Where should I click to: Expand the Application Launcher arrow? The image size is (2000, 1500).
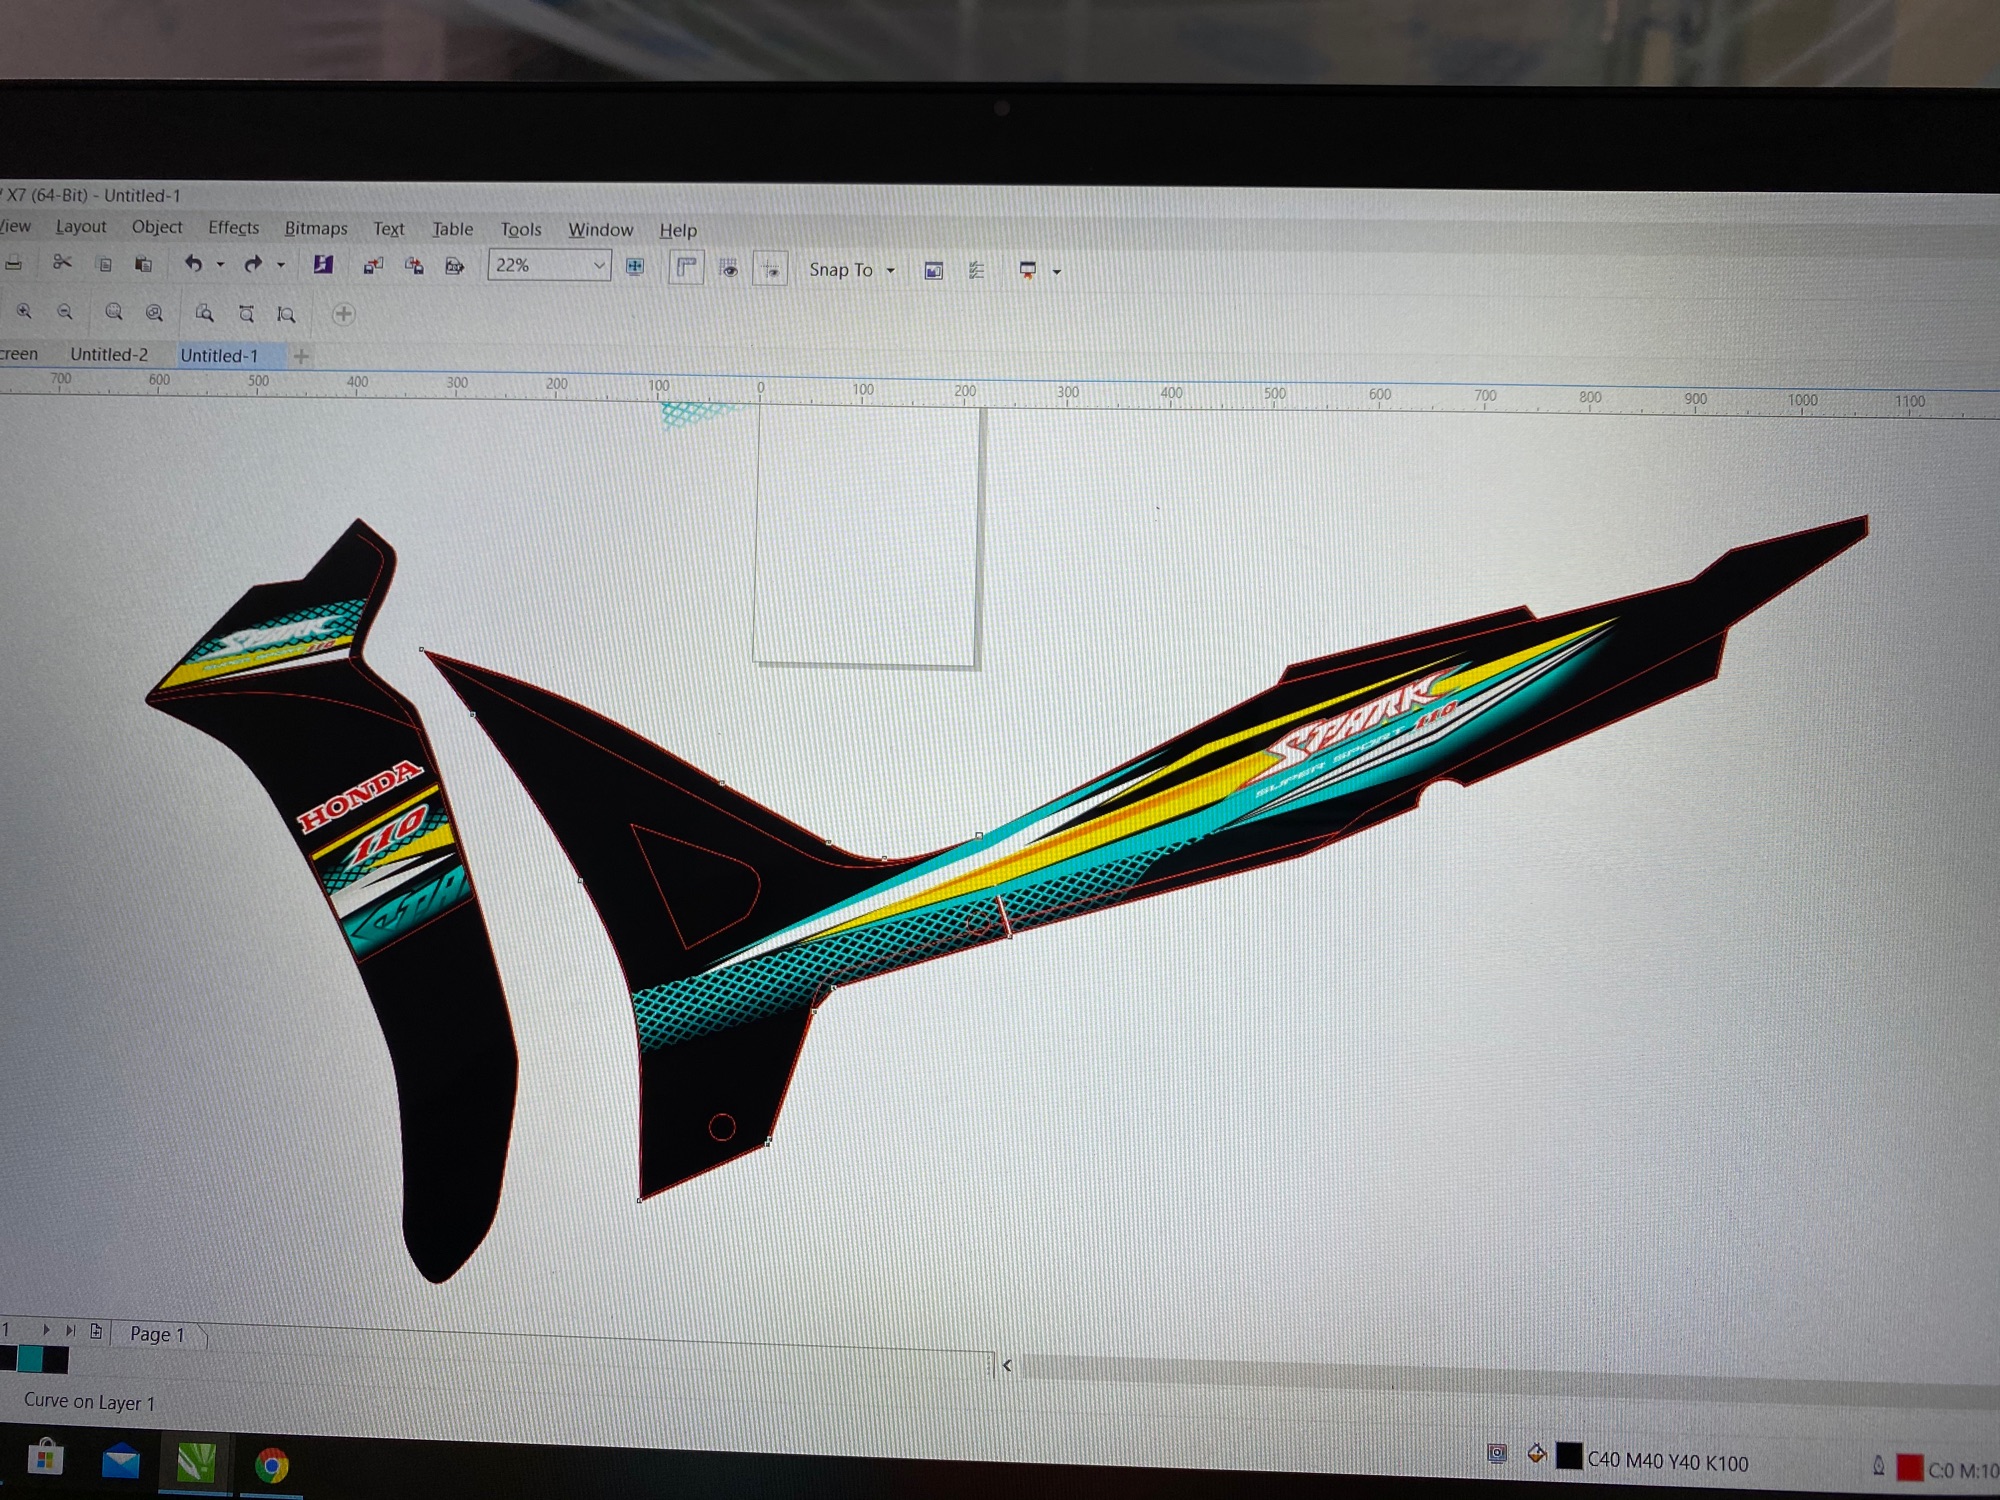pos(1057,271)
